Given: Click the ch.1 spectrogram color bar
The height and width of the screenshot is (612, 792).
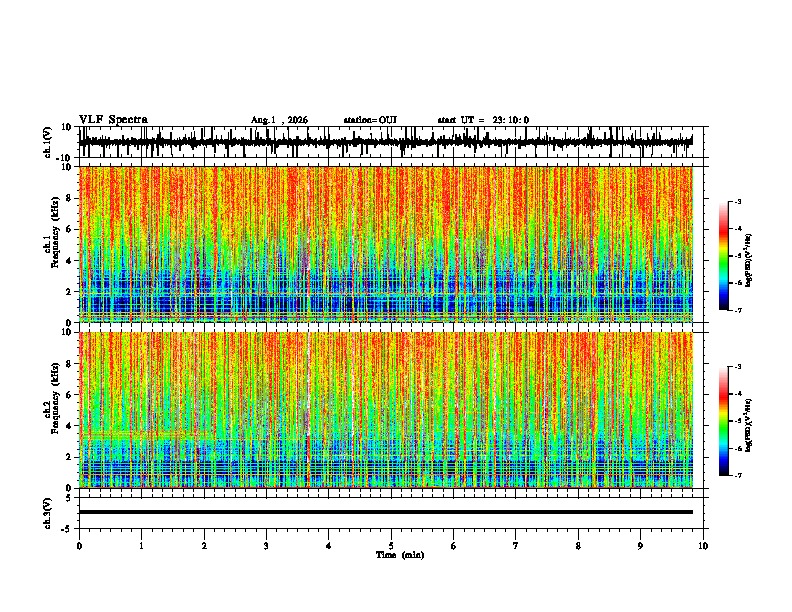Looking at the screenshot, I should click(x=723, y=256).
